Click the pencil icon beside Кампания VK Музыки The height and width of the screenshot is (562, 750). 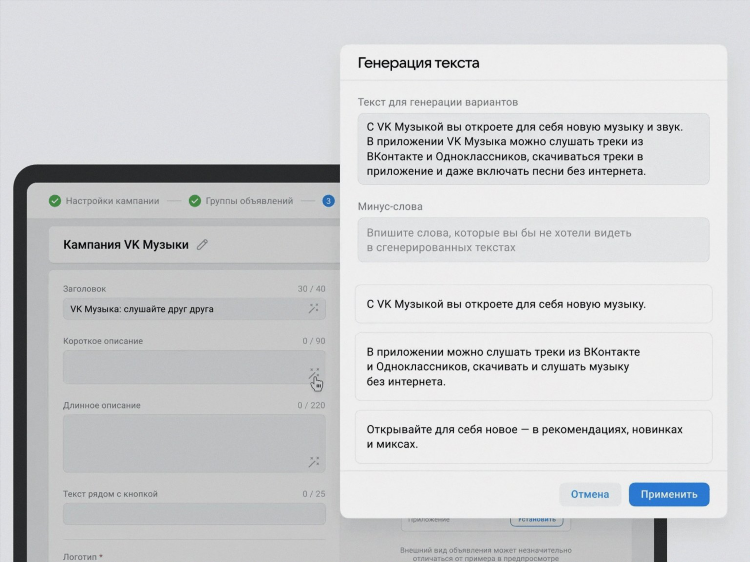202,244
